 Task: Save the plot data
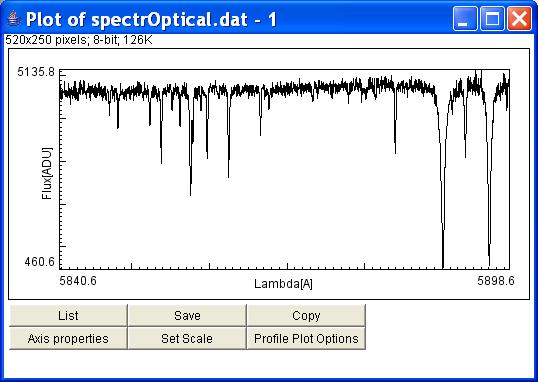[187, 315]
